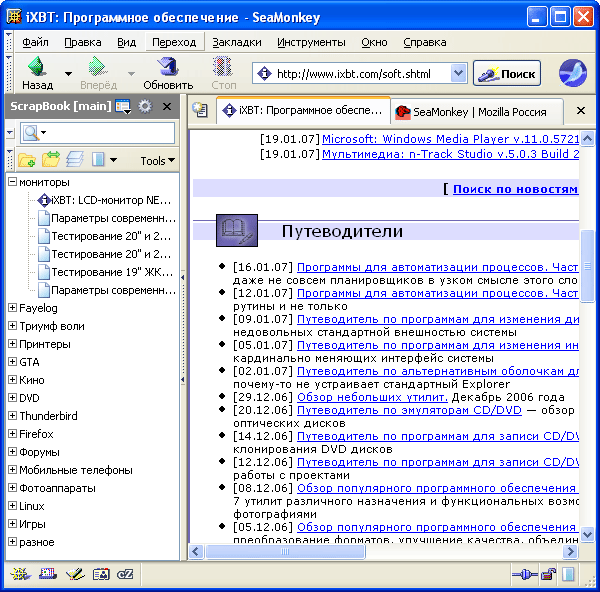Viewport: 600px width, 592px height.
Task: Close the ScrapBook sidebar
Action: [x=167, y=106]
